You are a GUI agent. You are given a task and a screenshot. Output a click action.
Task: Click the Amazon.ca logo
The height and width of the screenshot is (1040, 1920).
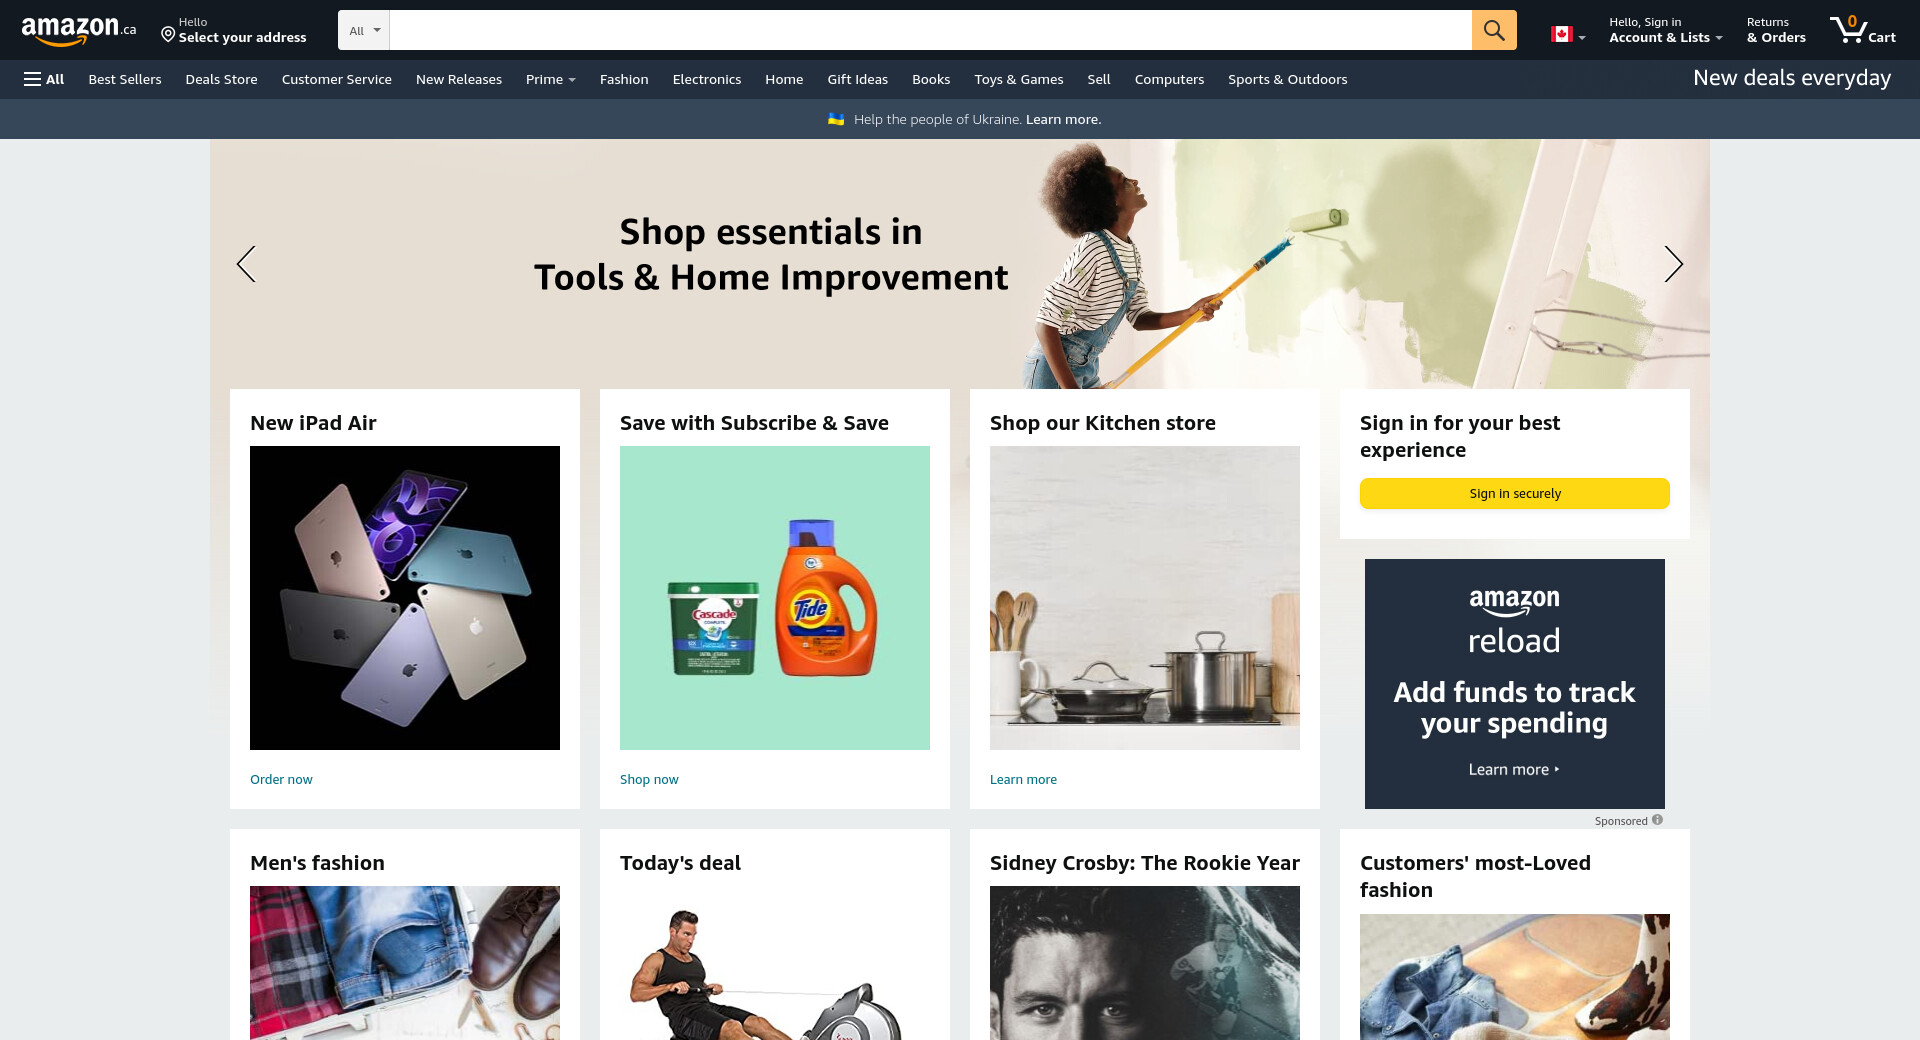click(x=79, y=30)
